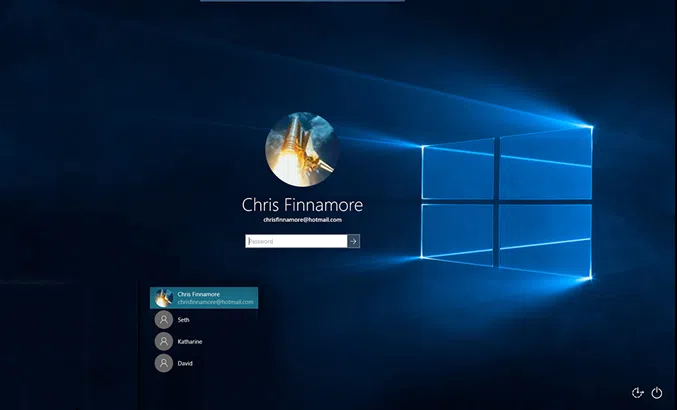The image size is (677, 410).
Task: Click Chris Finnamore's small rocket avatar
Action: pos(164,298)
